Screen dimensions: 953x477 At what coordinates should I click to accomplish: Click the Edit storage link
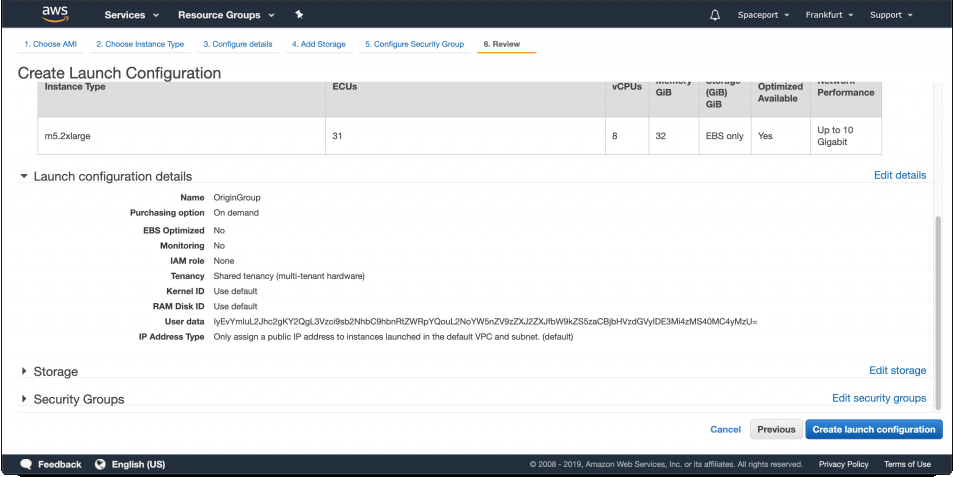(897, 370)
